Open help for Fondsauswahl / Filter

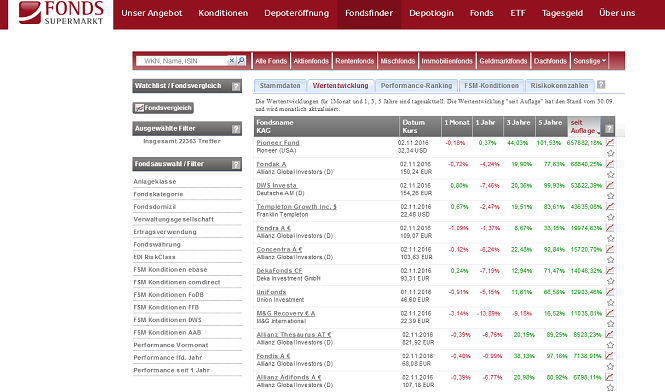[x=236, y=165]
